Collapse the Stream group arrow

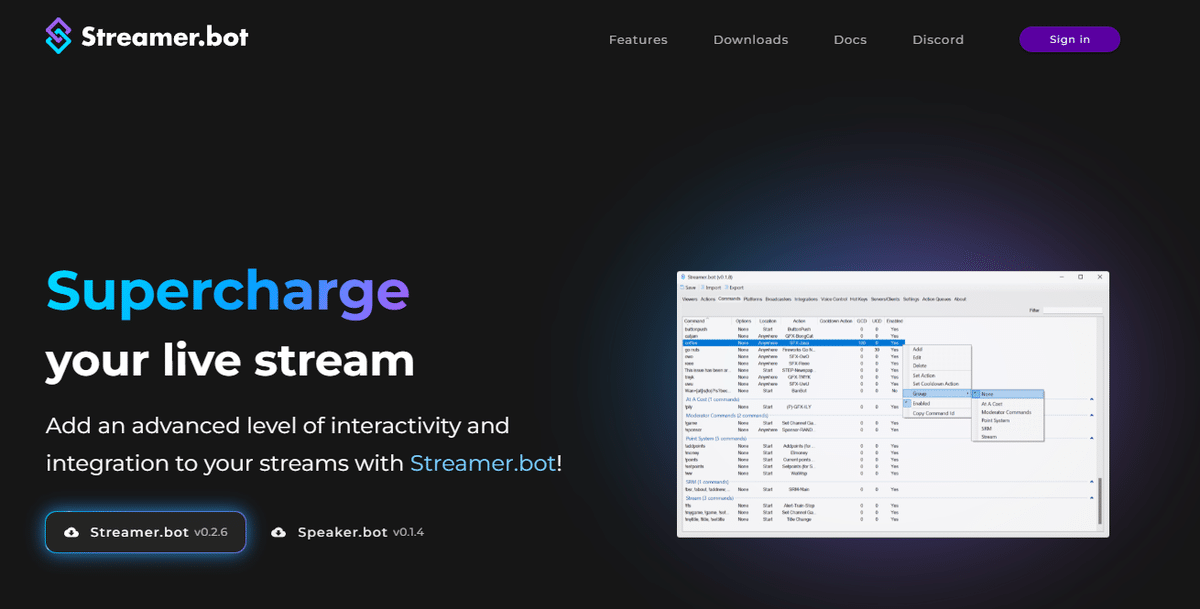pyautogui.click(x=1092, y=498)
